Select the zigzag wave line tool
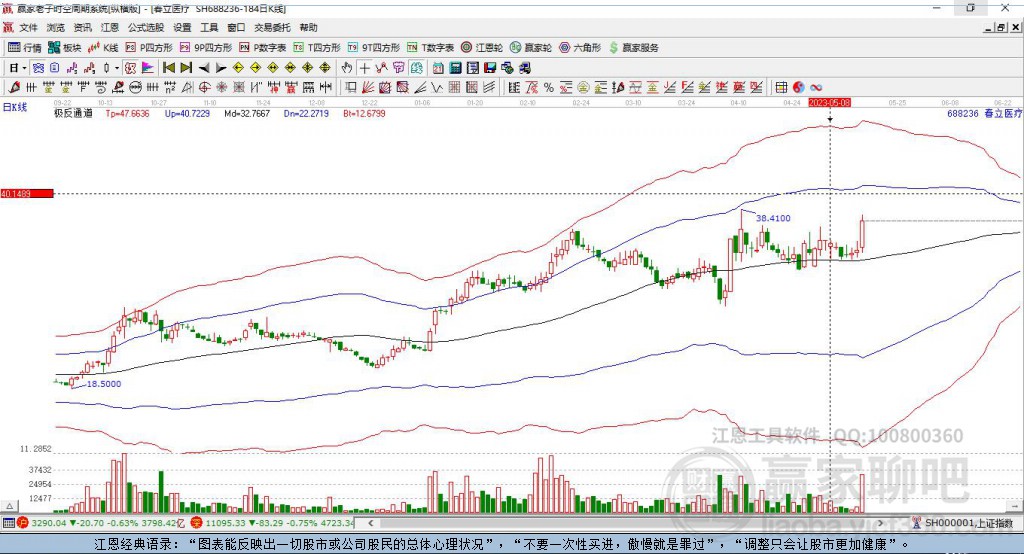Viewport: 1024px width, 554px height. (437, 88)
